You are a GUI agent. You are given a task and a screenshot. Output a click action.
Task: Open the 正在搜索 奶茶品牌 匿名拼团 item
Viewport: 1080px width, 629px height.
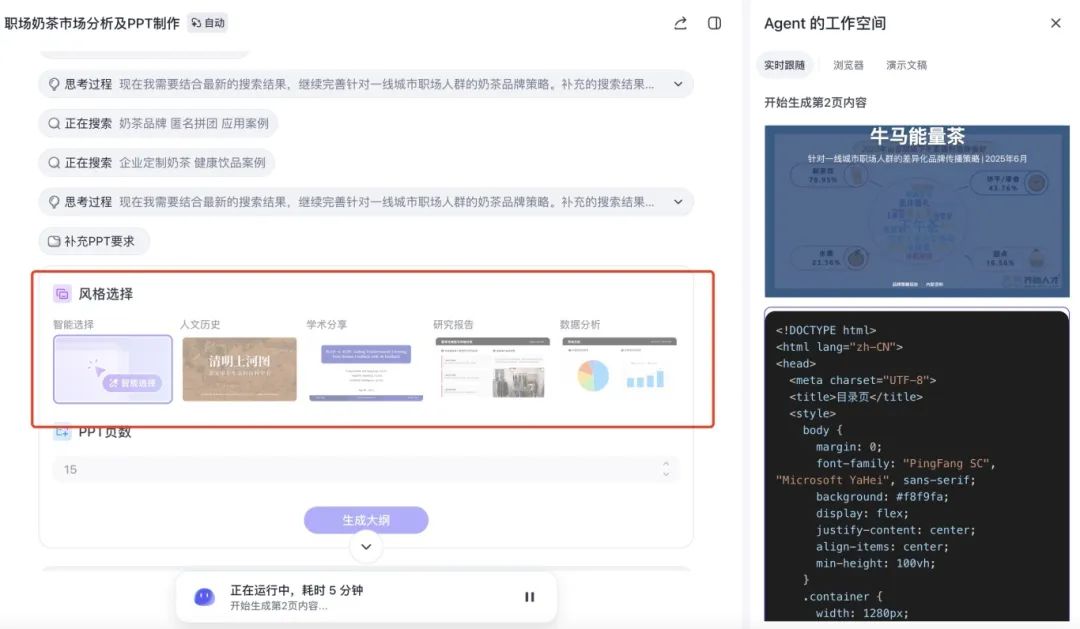[158, 123]
